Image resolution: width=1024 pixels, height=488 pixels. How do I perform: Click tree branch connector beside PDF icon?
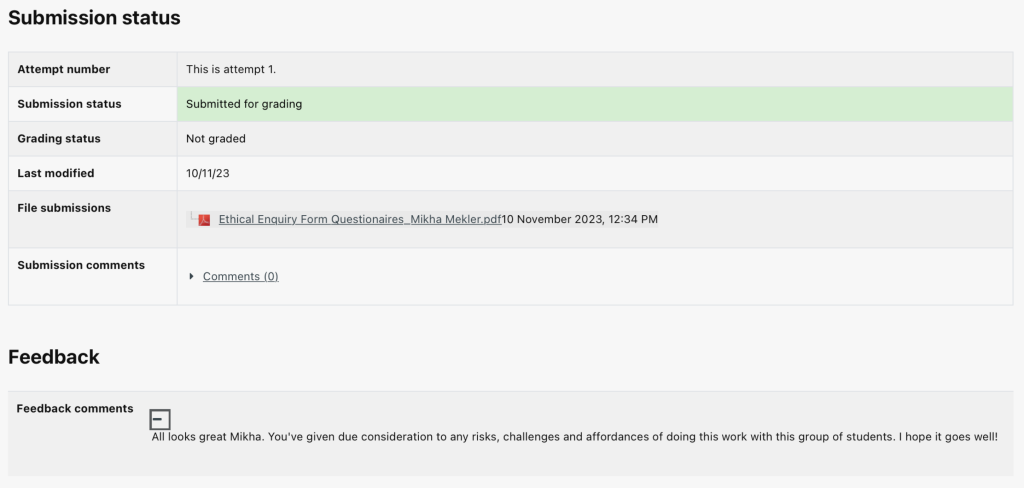(x=191, y=217)
